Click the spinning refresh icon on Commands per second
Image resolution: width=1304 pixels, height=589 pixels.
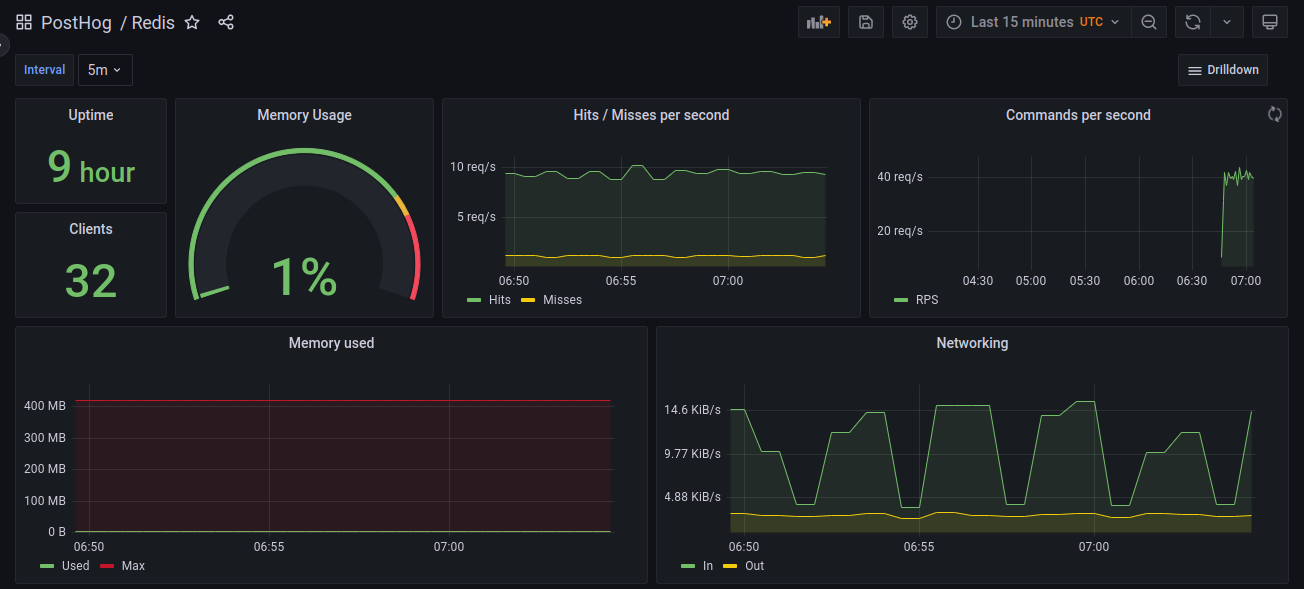point(1274,114)
